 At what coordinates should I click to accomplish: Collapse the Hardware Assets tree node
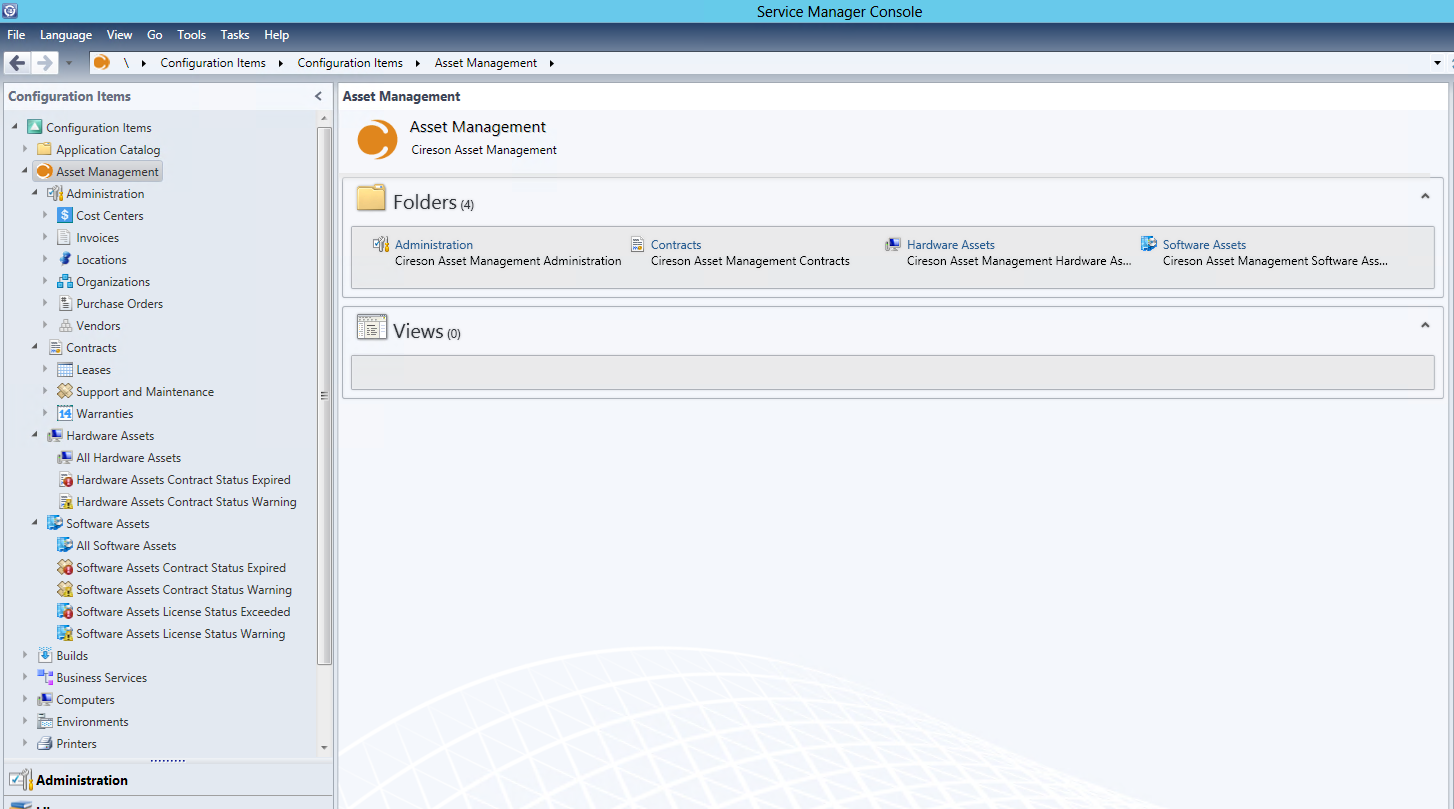(x=35, y=435)
